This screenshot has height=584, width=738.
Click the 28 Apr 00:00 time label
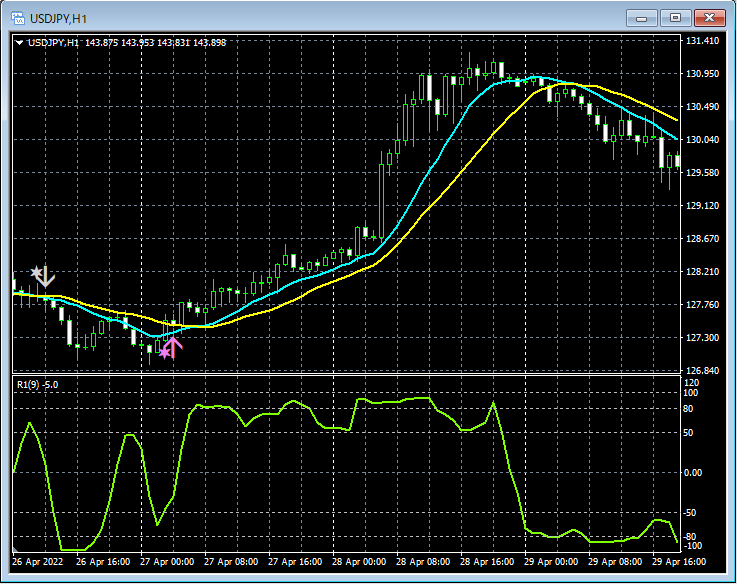click(x=359, y=562)
